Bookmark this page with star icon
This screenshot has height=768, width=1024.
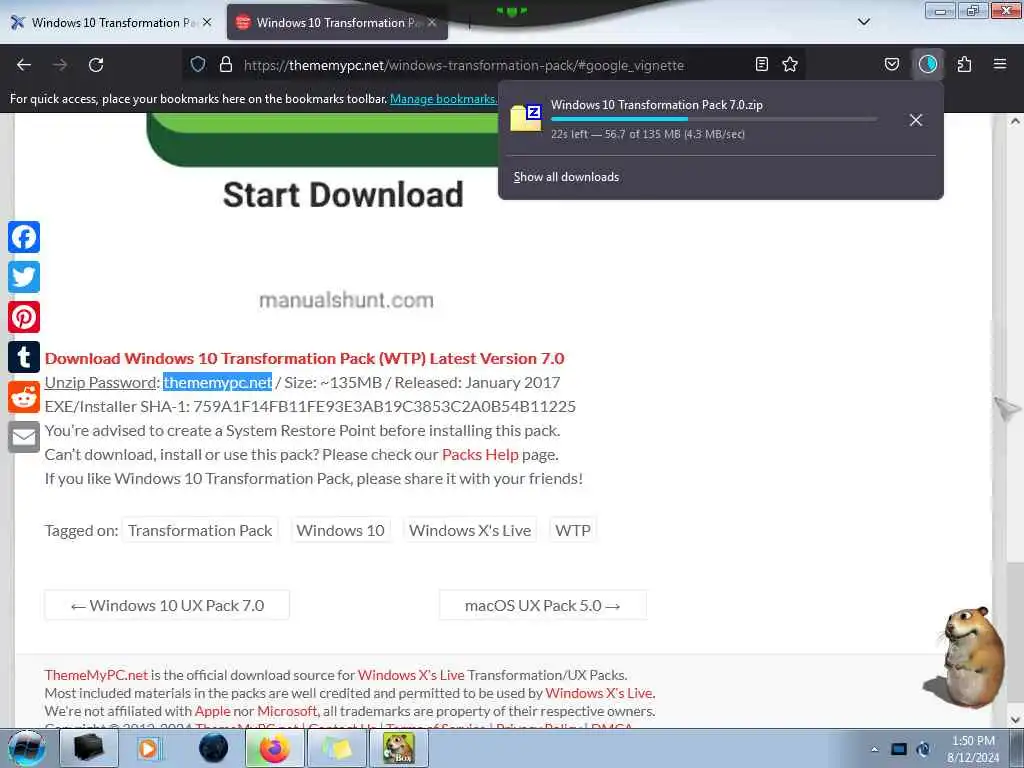(x=790, y=64)
